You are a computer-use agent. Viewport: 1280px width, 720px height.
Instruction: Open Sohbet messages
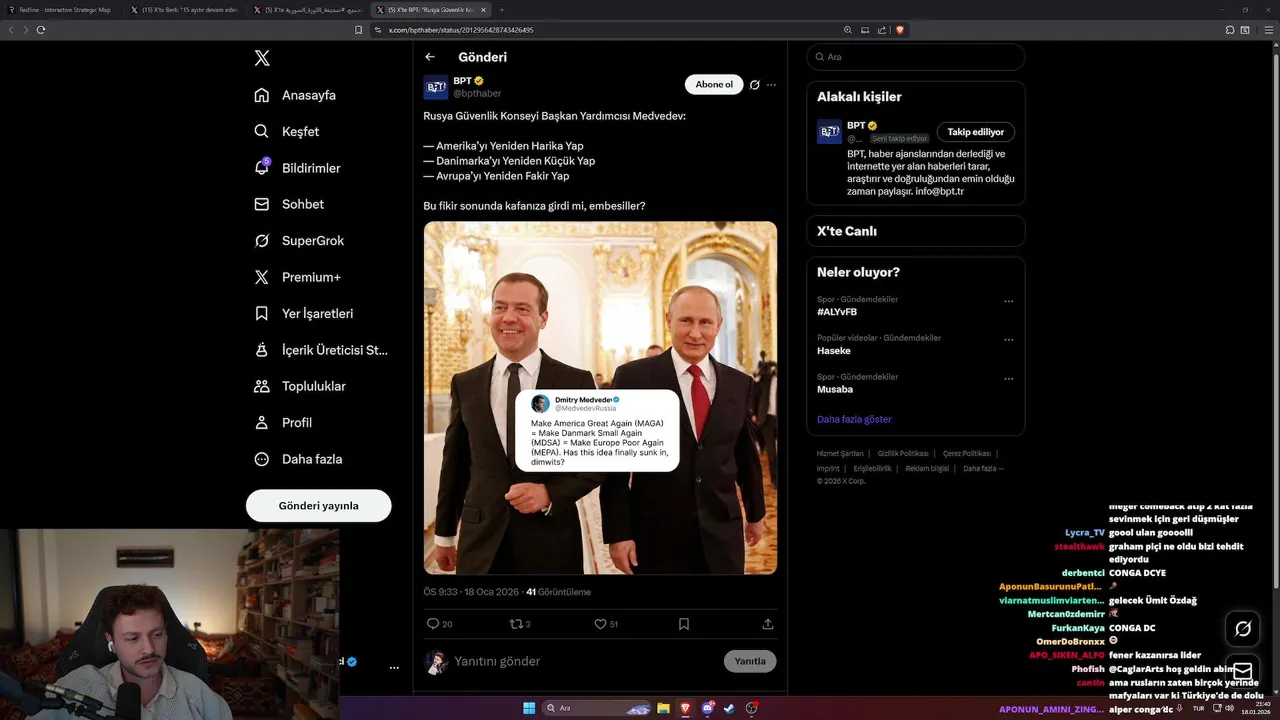coord(289,204)
